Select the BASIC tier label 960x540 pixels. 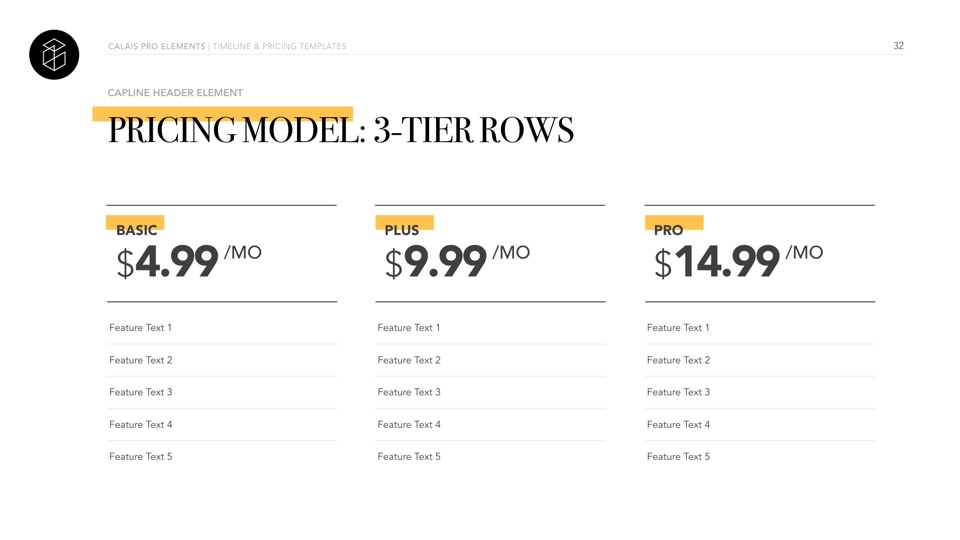pyautogui.click(x=136, y=230)
